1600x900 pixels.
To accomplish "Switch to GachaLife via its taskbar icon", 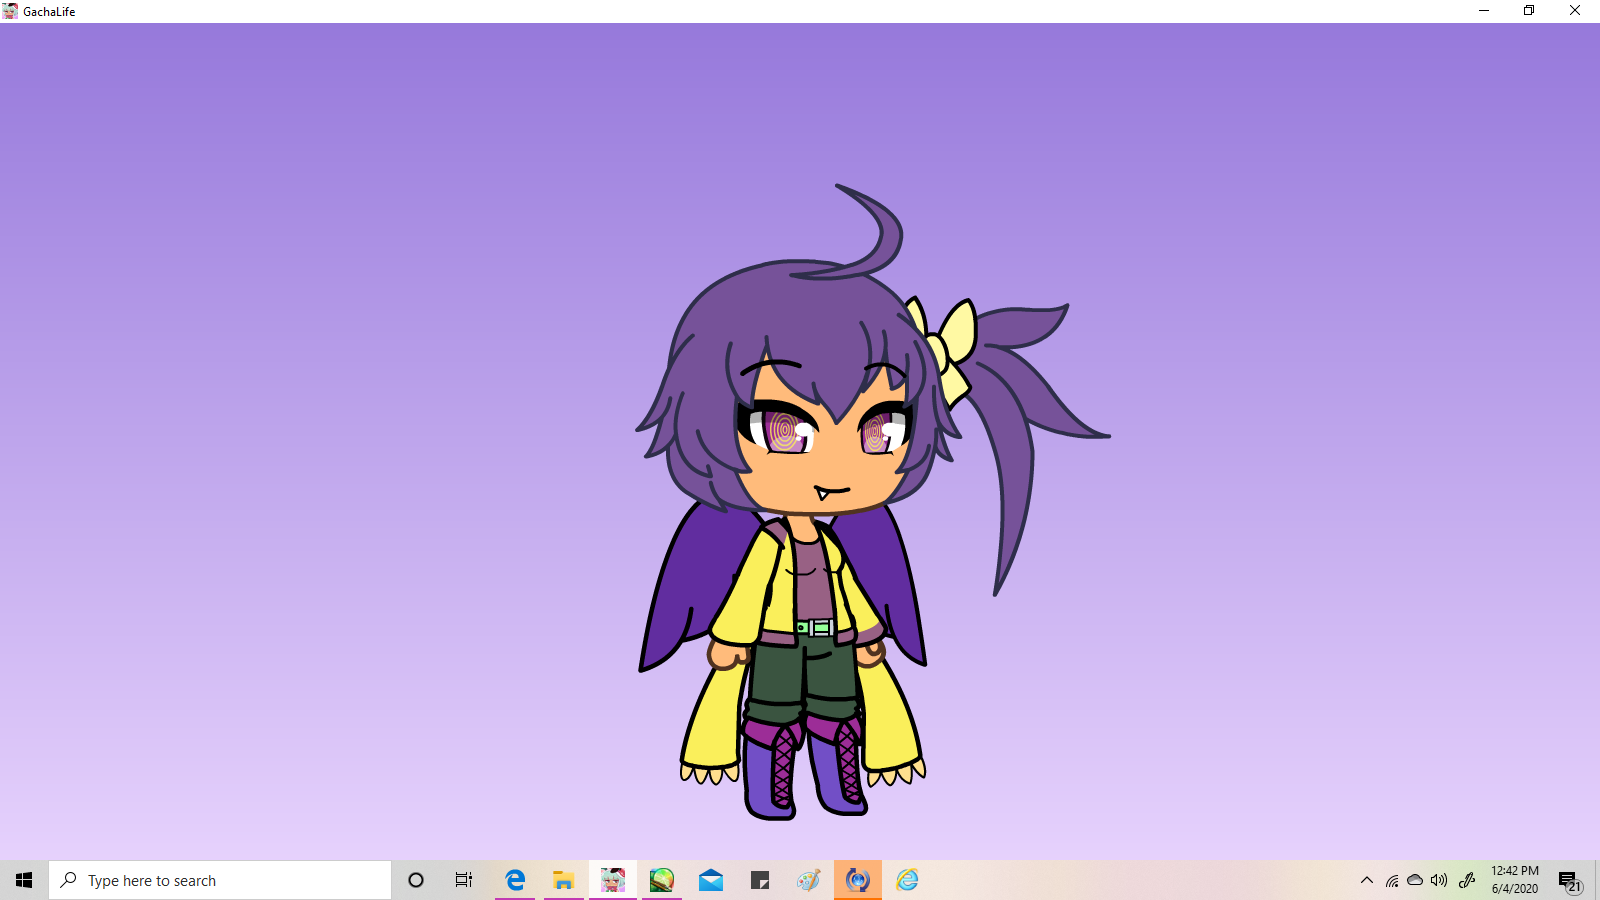I will [613, 880].
